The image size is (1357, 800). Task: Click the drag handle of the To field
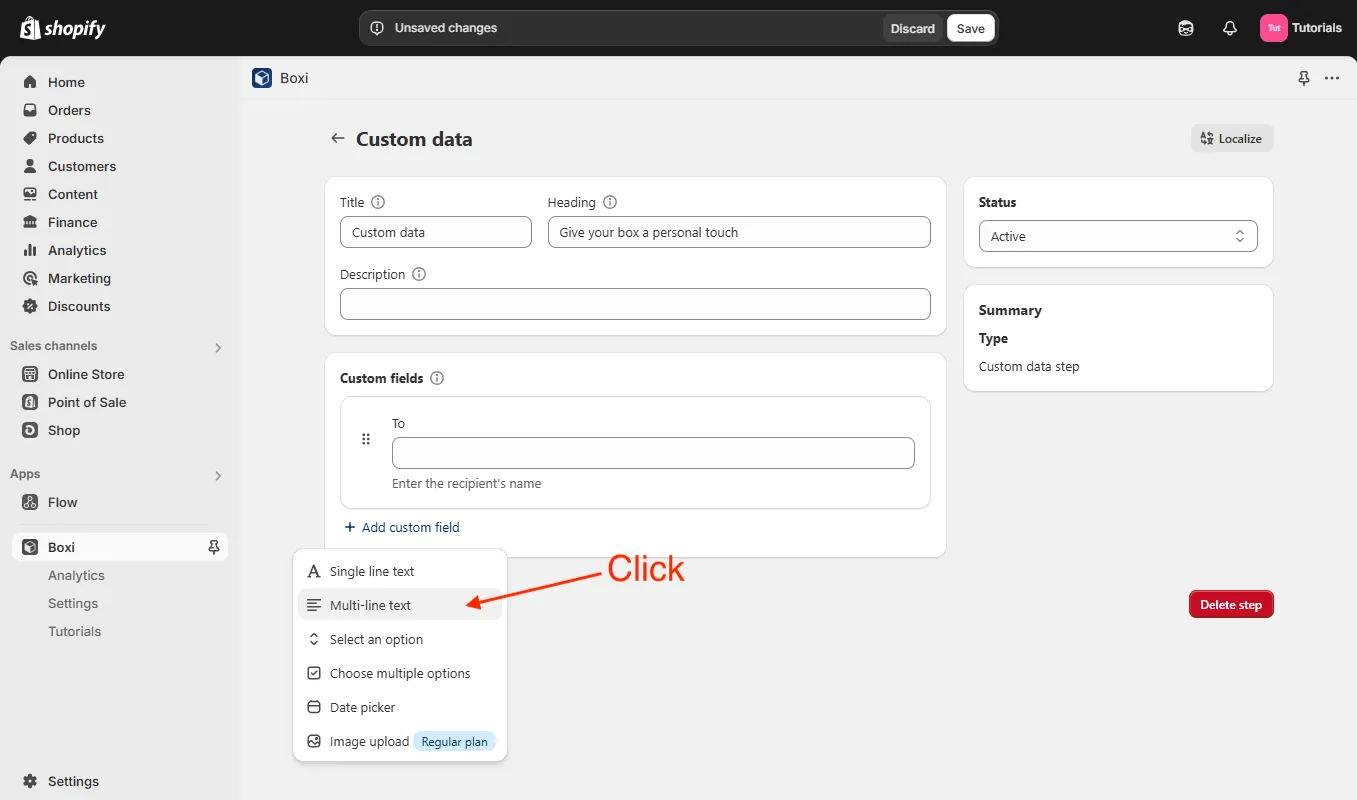tap(366, 439)
